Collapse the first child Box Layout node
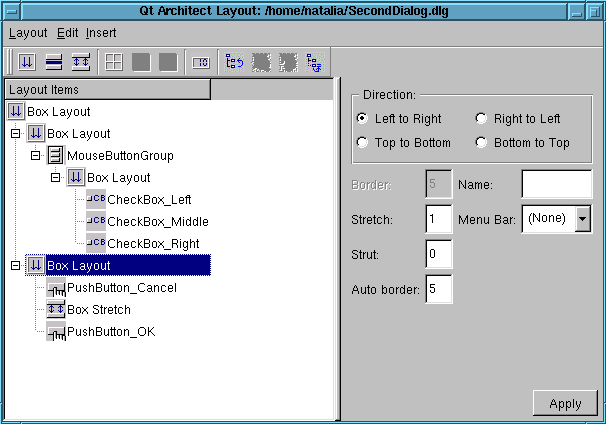 15,134
